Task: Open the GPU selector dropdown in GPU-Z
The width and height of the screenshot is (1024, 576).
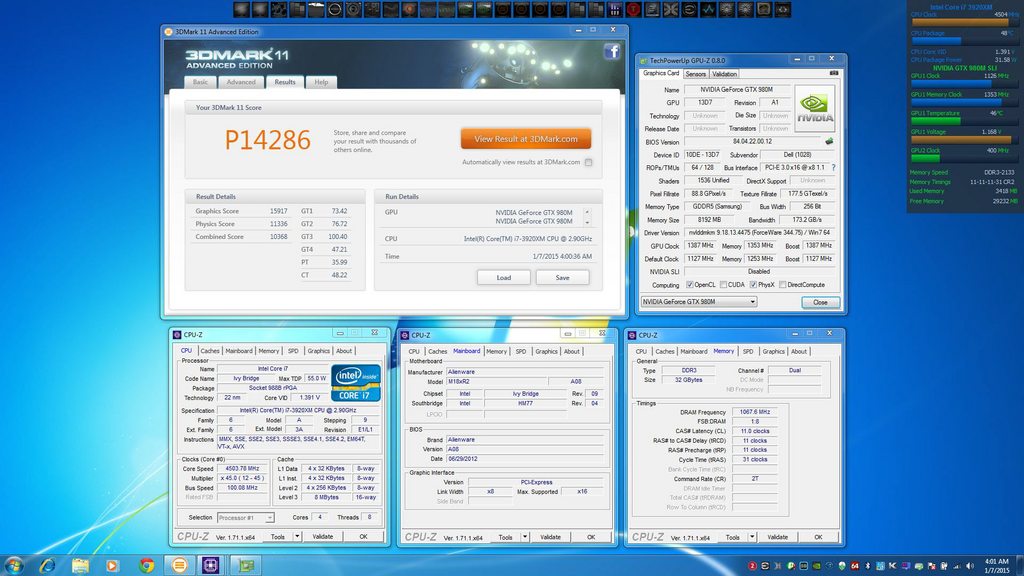Action: [x=699, y=302]
